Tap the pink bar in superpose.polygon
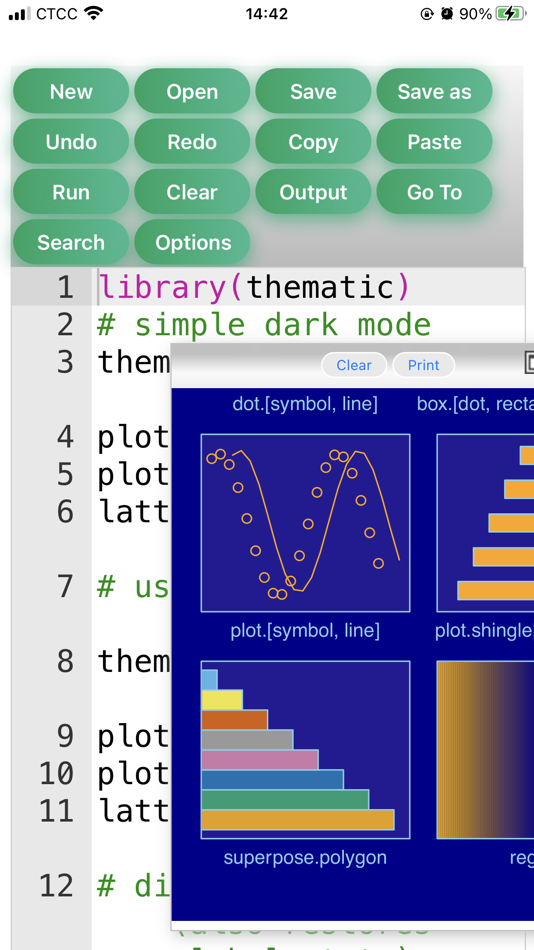Viewport: 534px width, 950px height. (259, 760)
